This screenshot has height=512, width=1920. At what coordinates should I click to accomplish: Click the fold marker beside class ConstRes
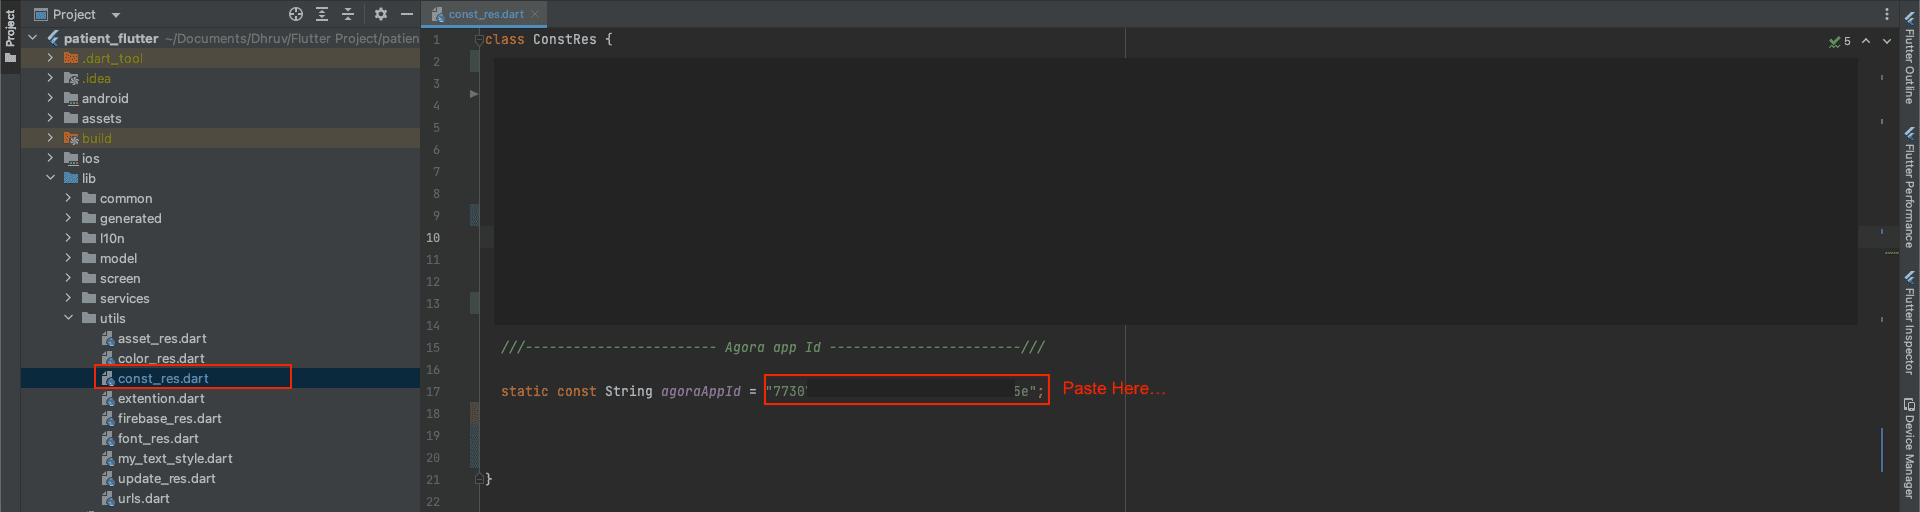(x=478, y=39)
